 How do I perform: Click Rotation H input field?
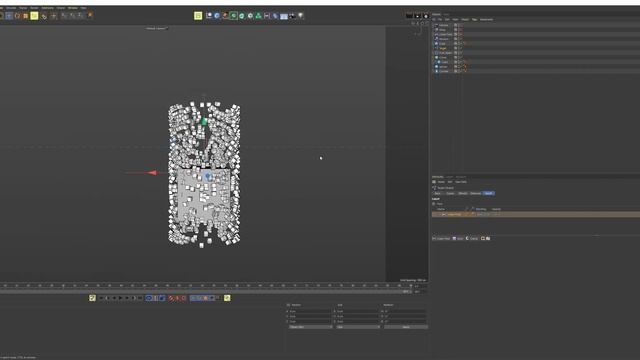(406, 311)
